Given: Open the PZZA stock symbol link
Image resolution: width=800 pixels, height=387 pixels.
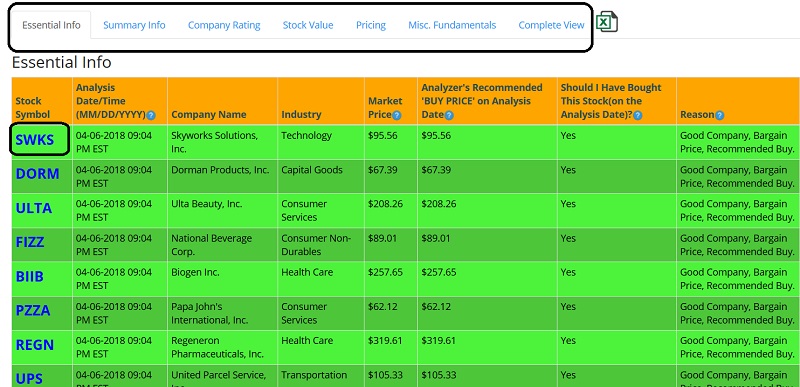Looking at the screenshot, I should (x=33, y=310).
